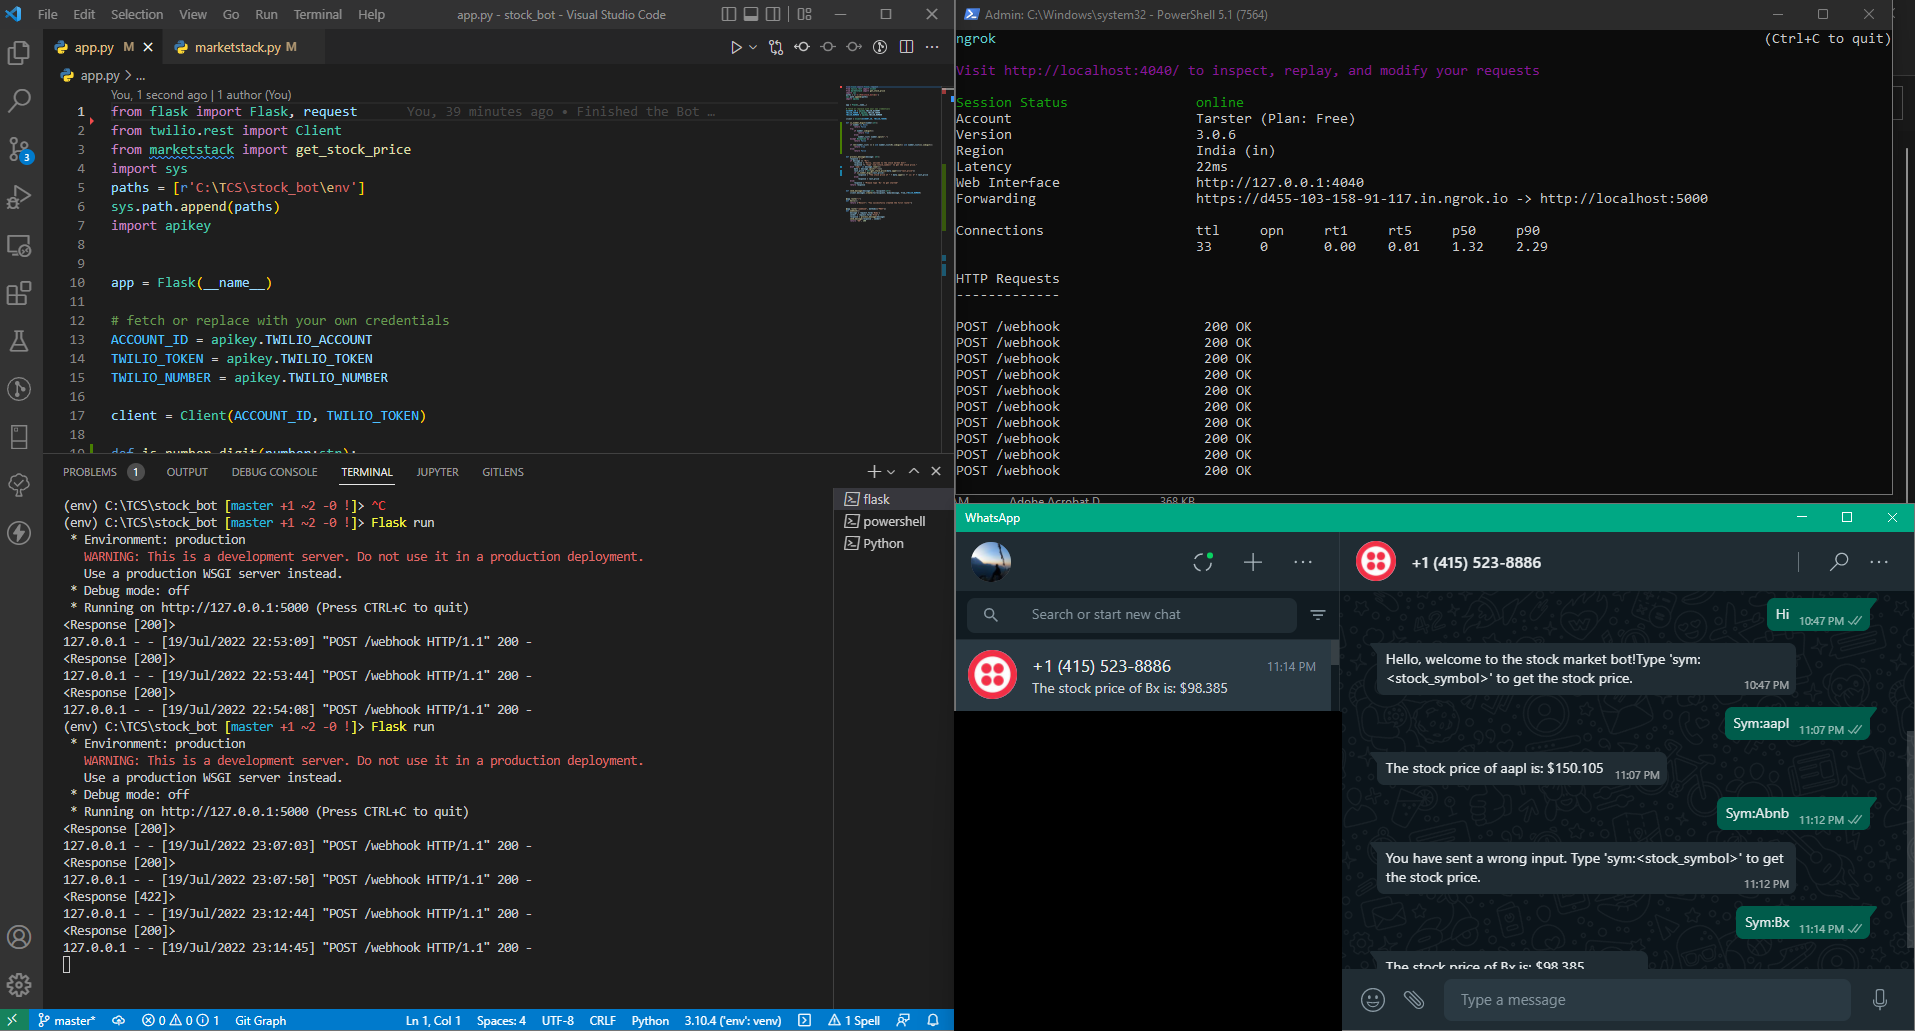
Task: Toggle primary side bar layout icon
Action: click(x=728, y=14)
